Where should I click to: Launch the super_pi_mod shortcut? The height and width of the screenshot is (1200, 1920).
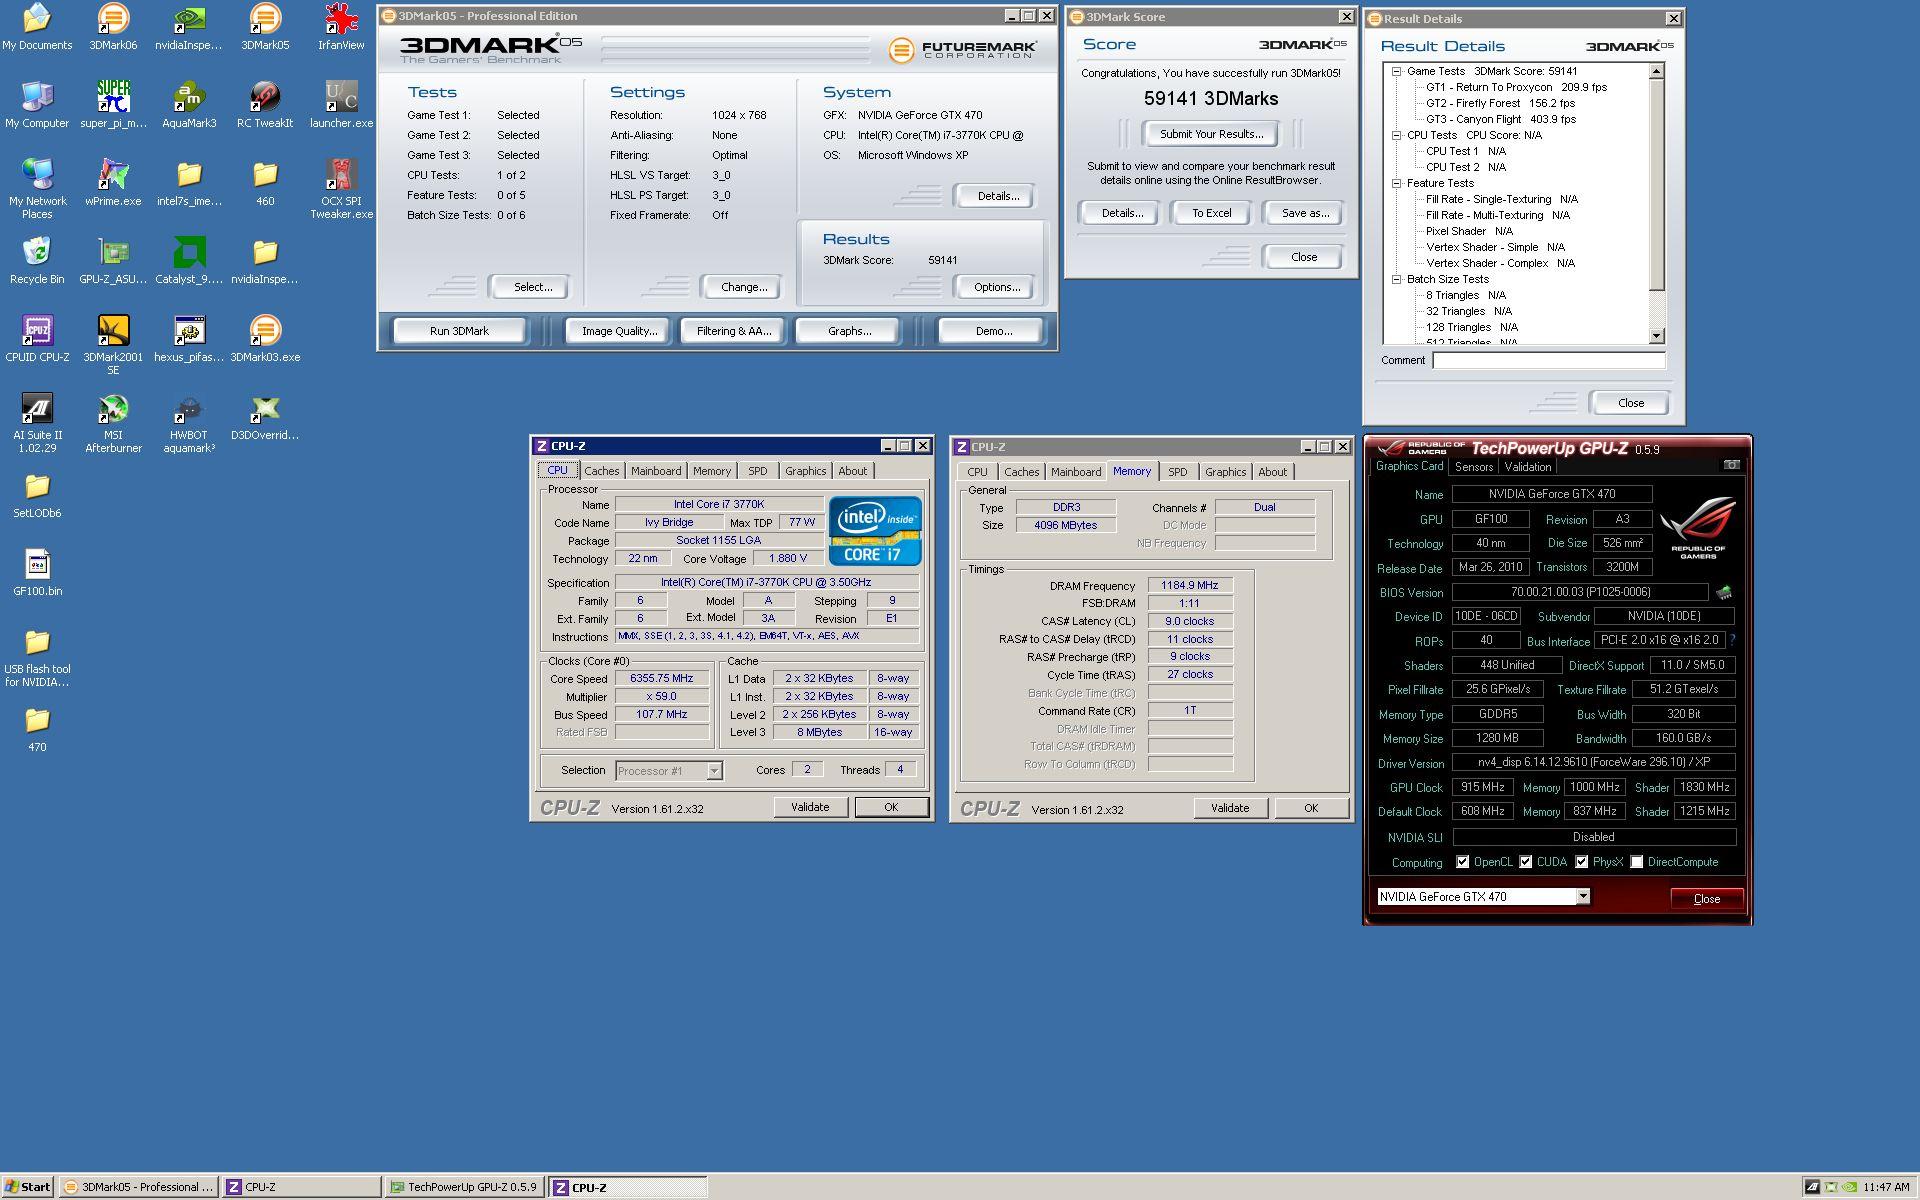[113, 105]
